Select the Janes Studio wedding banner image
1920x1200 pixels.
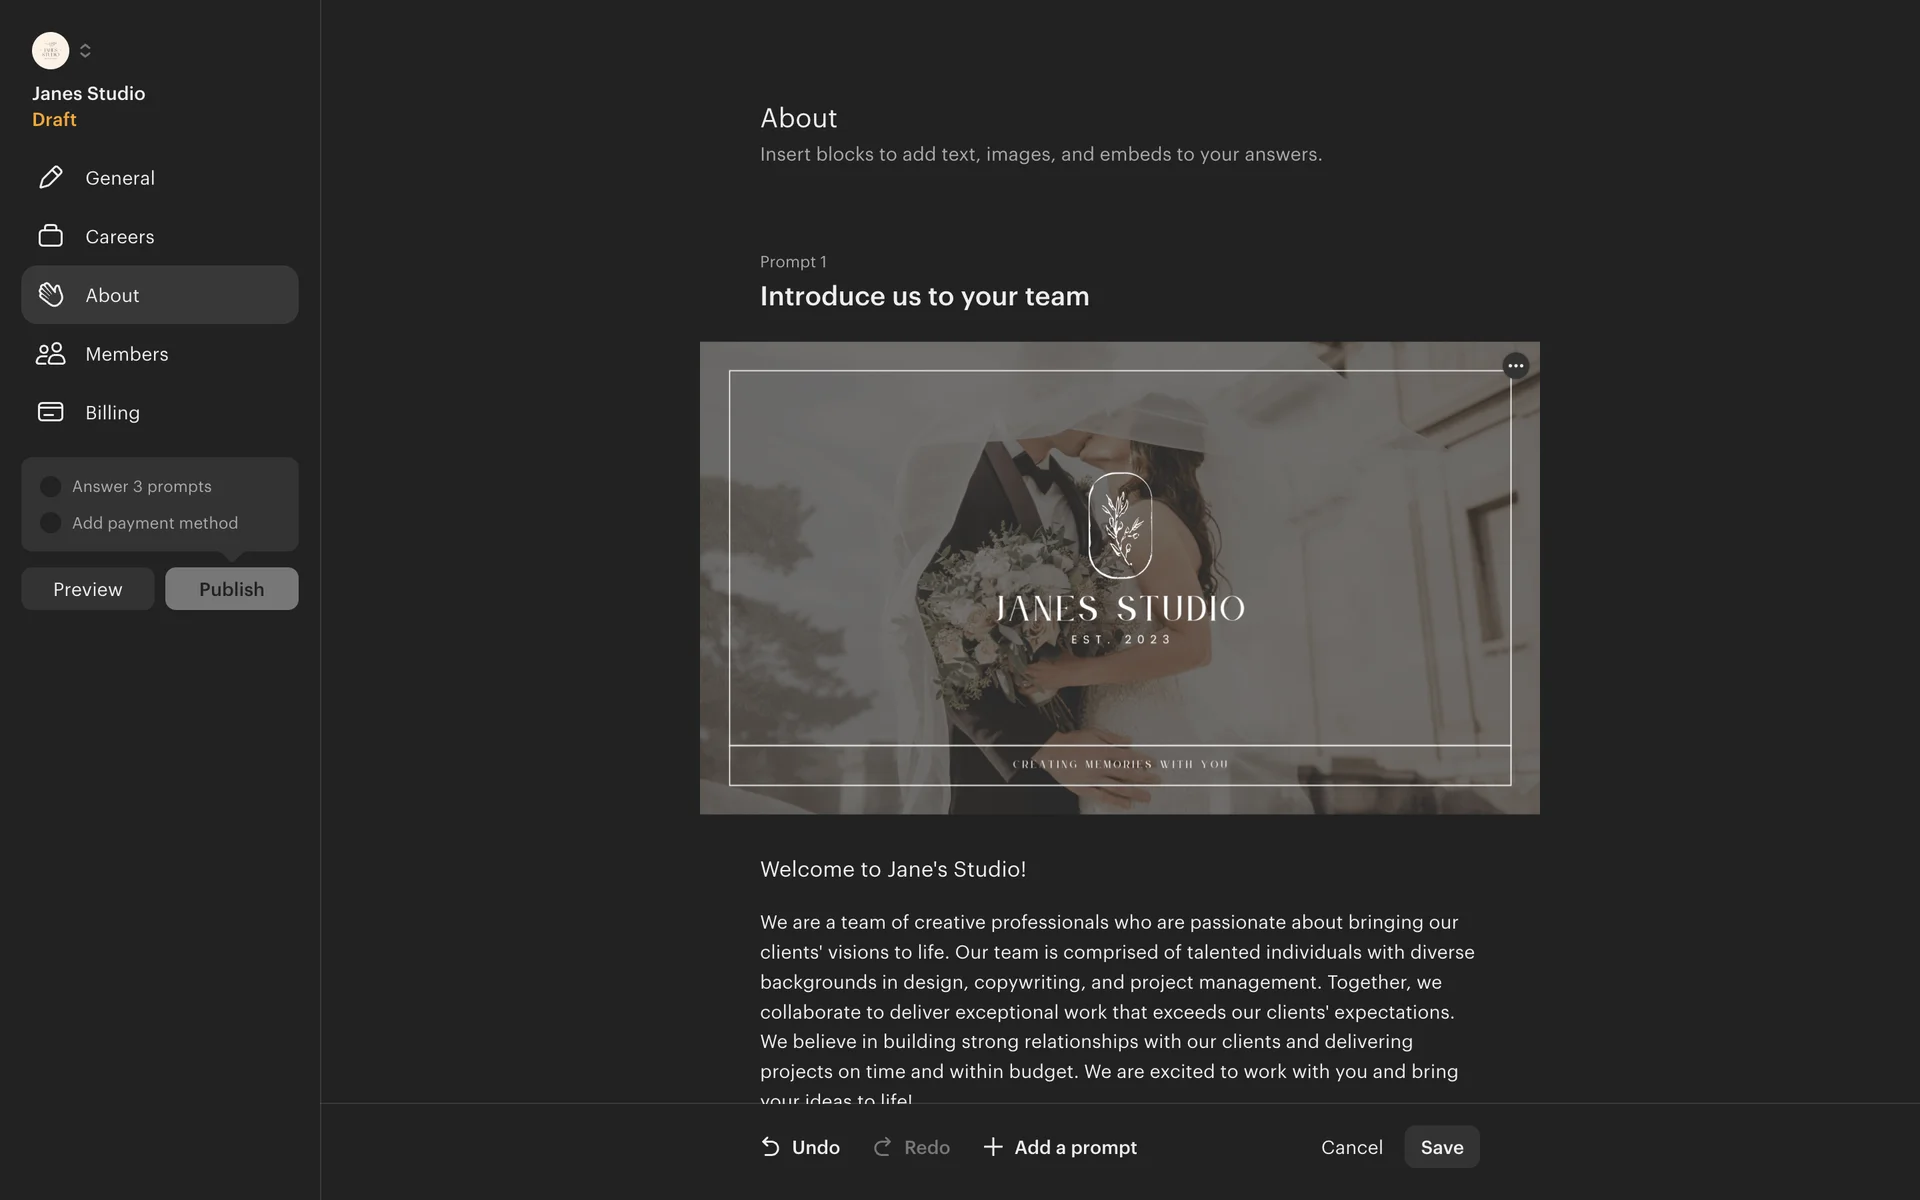[1120, 578]
